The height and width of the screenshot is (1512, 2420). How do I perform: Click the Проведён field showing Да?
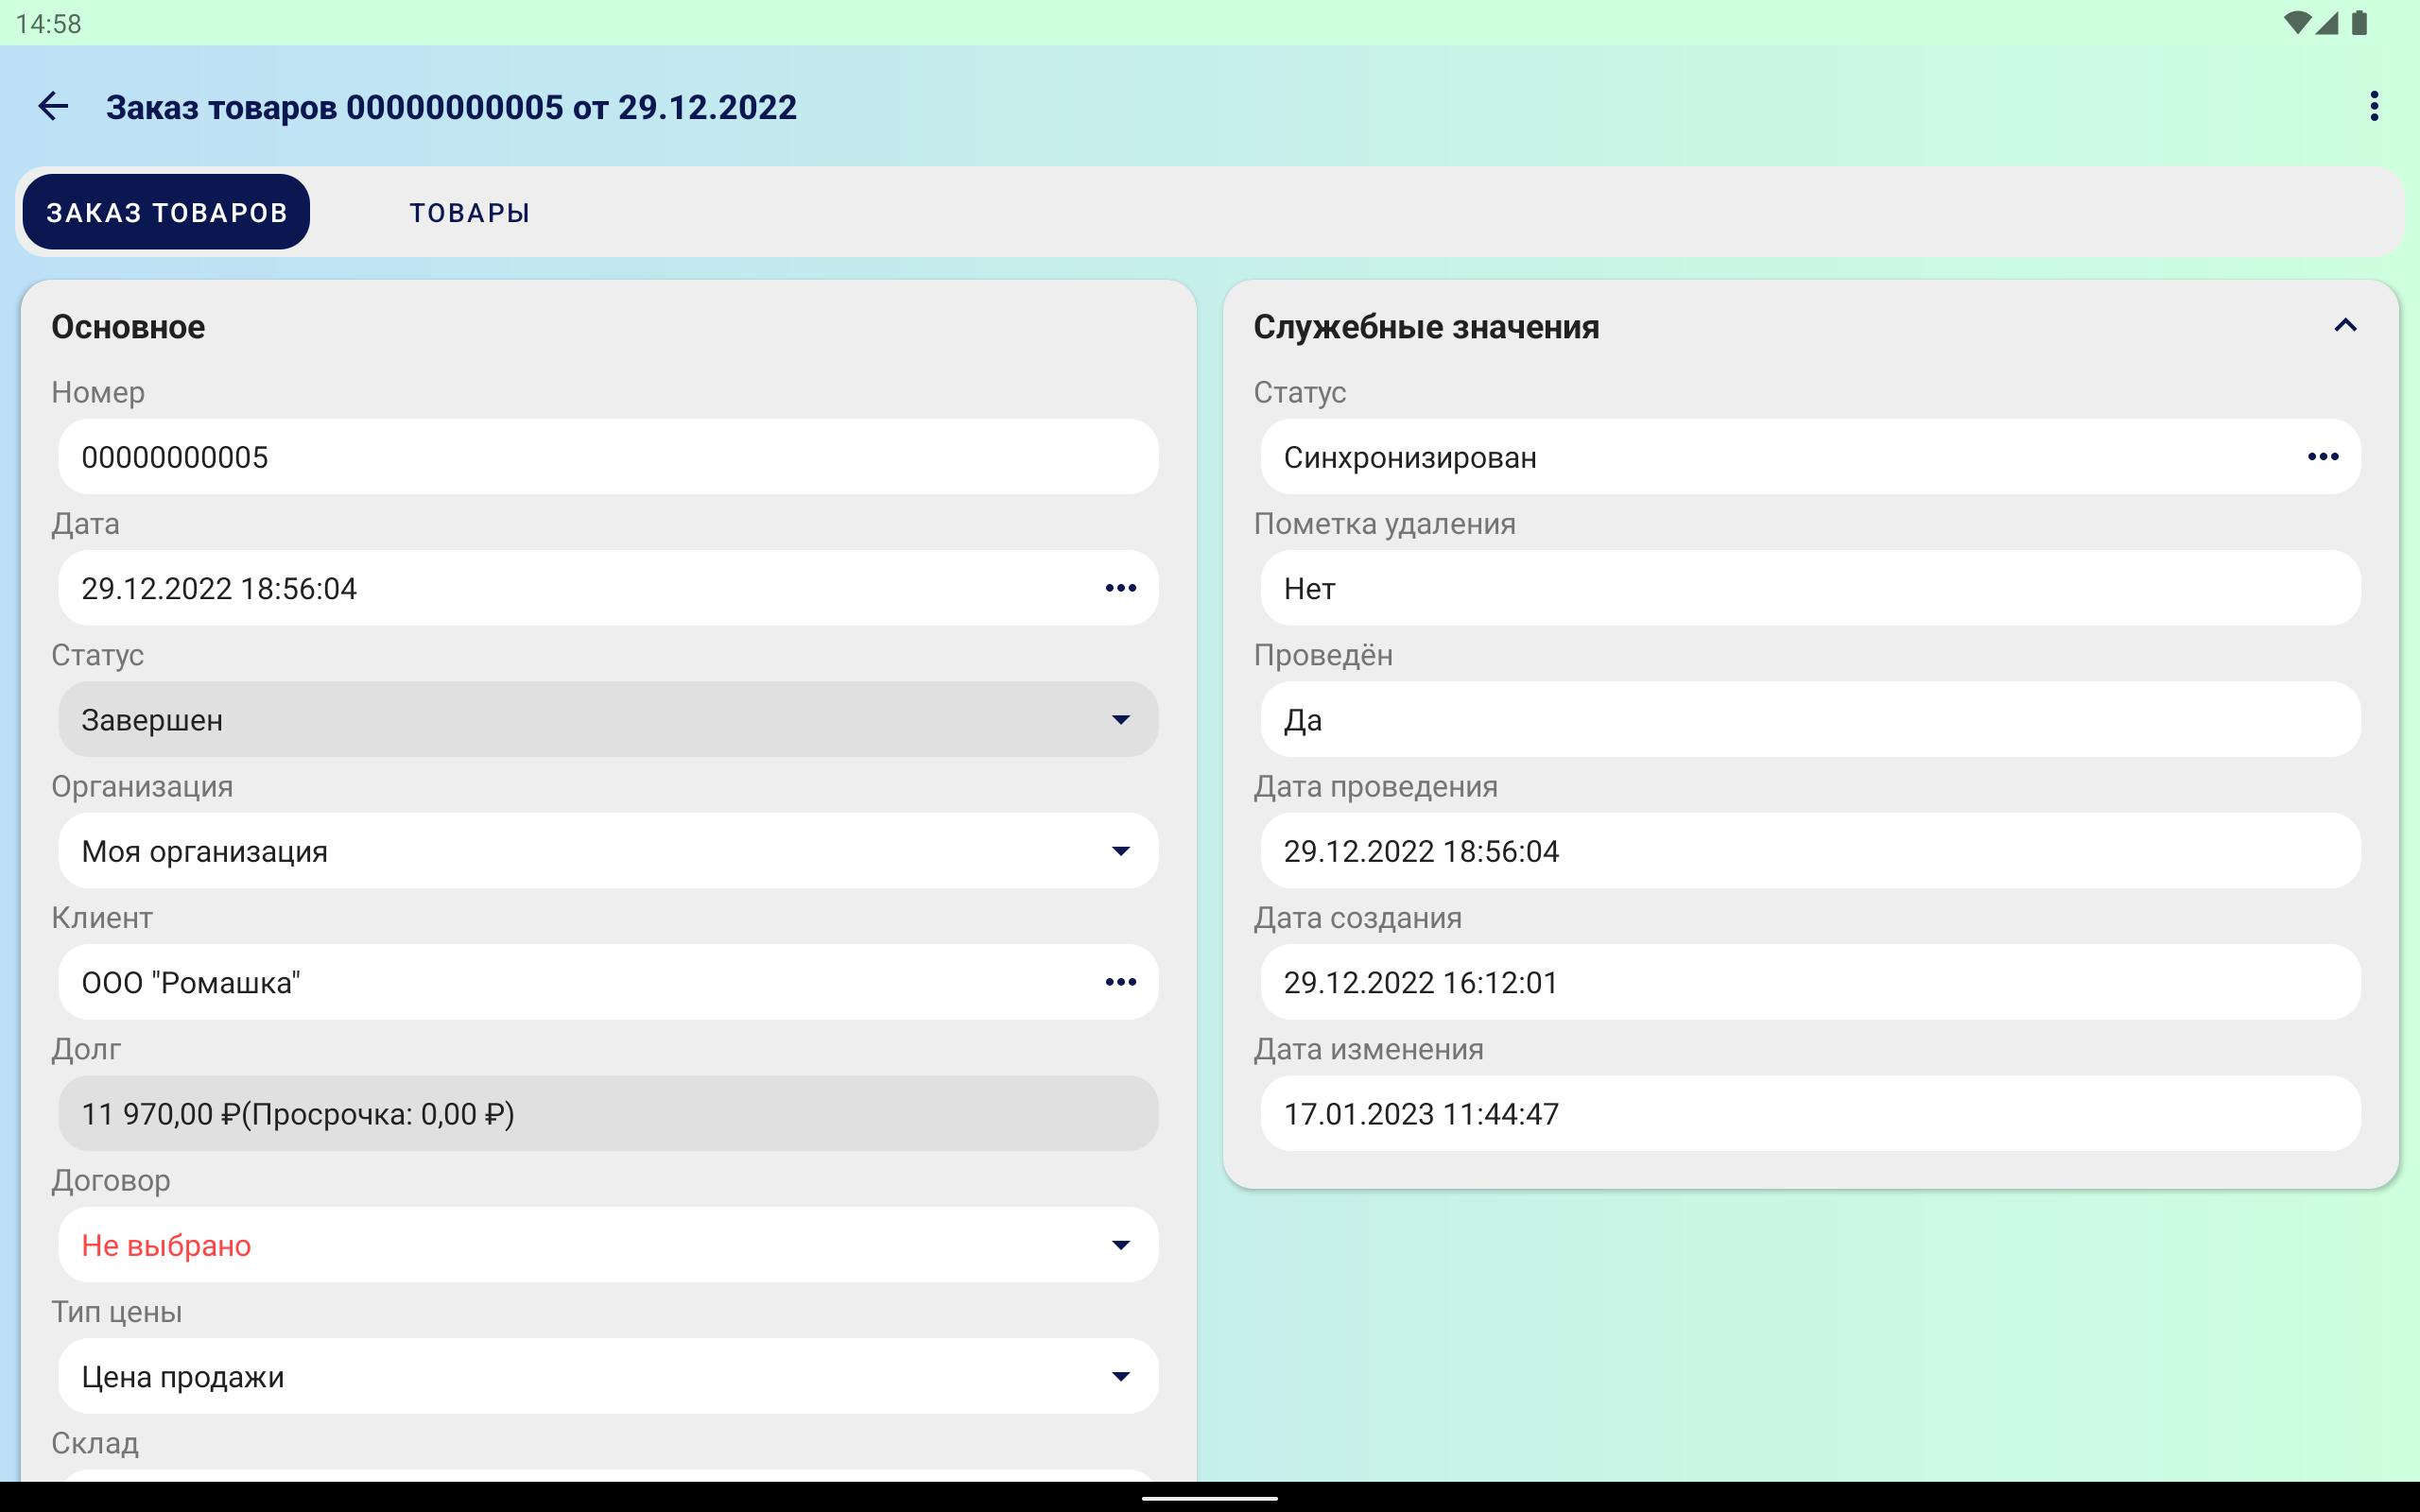(x=1810, y=720)
